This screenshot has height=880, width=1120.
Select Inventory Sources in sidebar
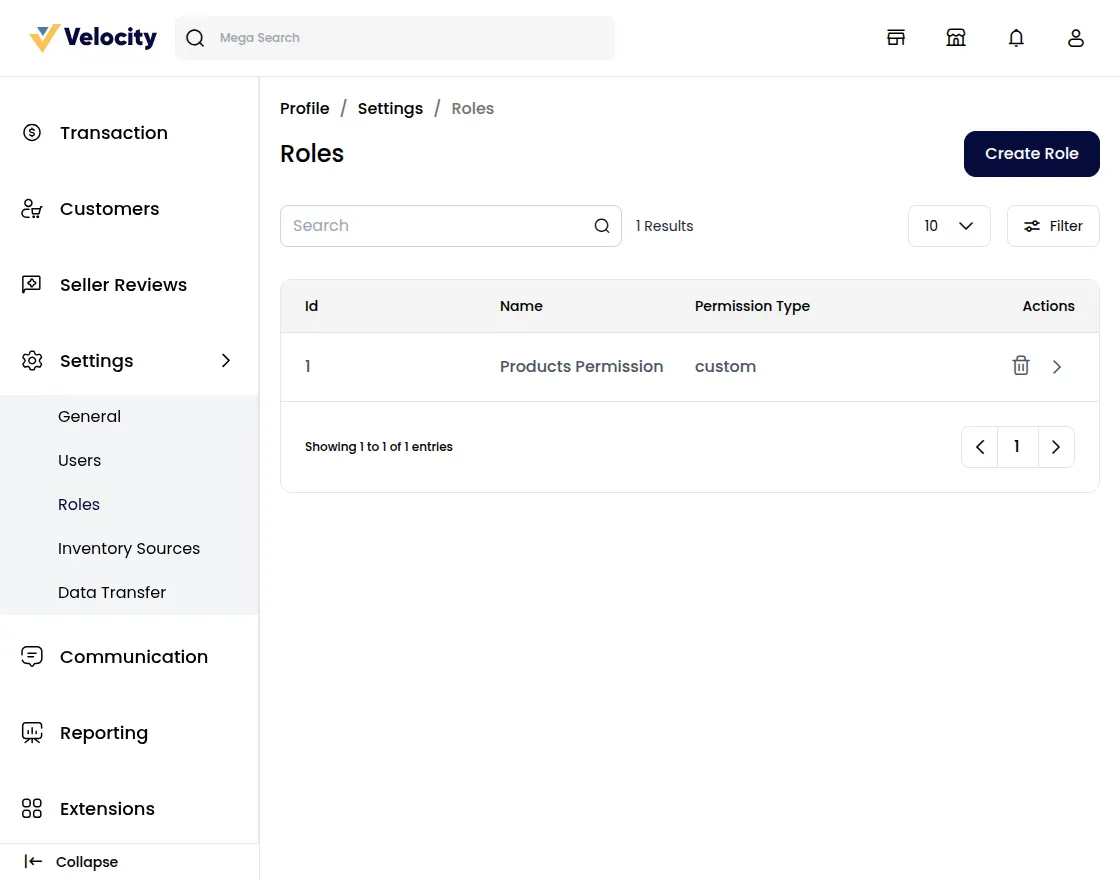(129, 549)
